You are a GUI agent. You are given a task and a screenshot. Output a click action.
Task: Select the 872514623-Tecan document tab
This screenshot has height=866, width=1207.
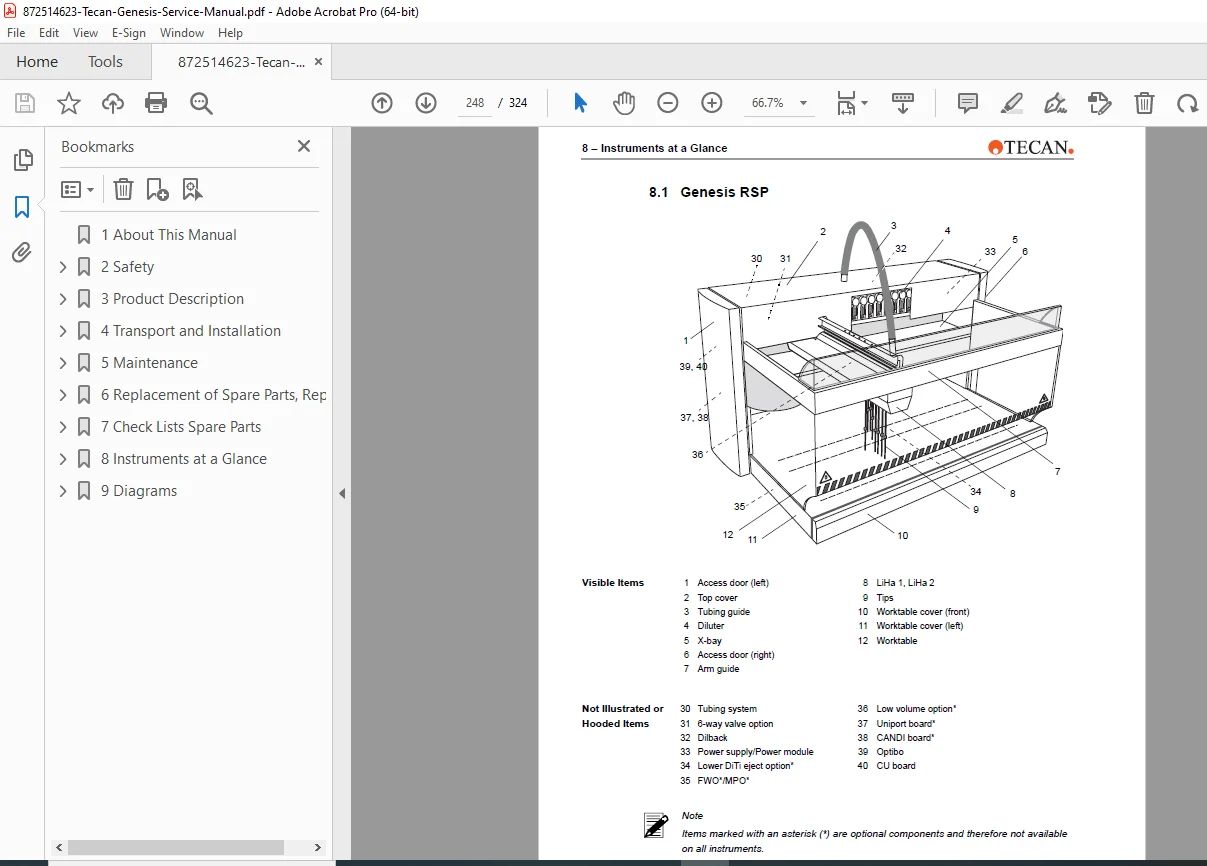242,62
